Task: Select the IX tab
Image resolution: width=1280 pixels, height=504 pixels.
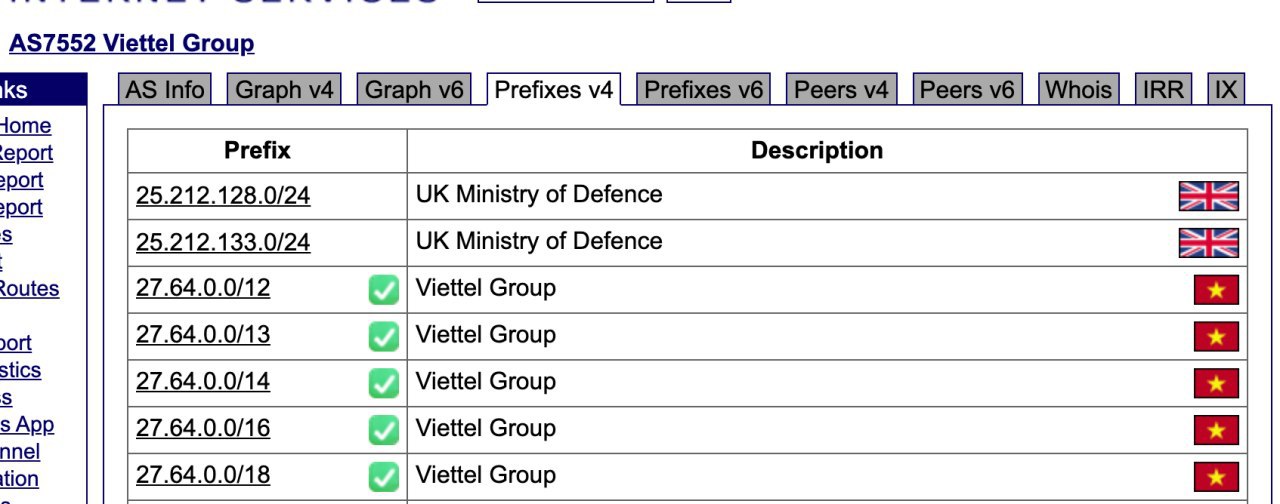Action: 1226,90
